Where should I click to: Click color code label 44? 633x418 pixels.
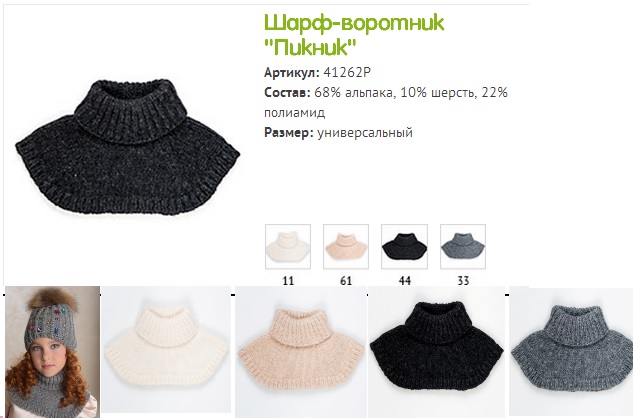[x=405, y=281]
